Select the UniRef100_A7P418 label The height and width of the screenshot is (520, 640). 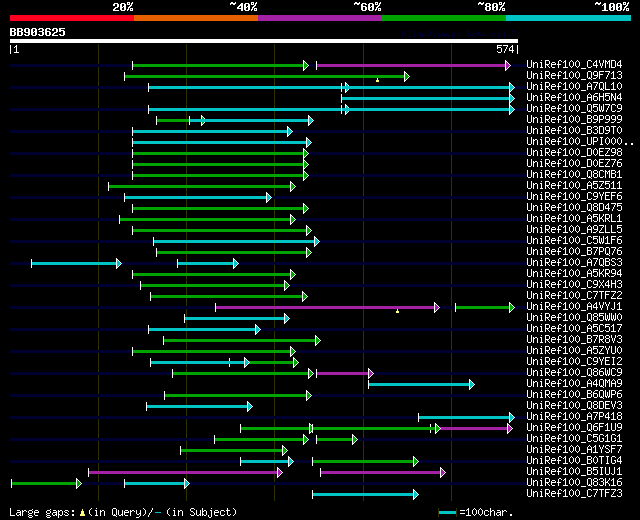[x=574, y=417]
